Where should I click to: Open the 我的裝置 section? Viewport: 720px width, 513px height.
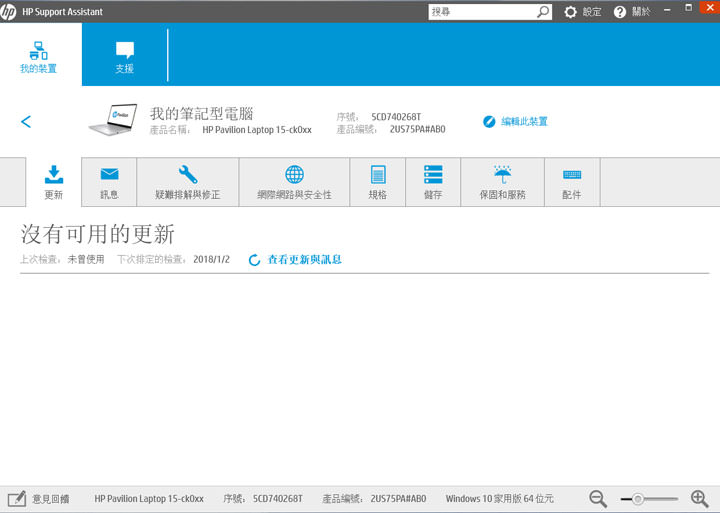(x=39, y=57)
